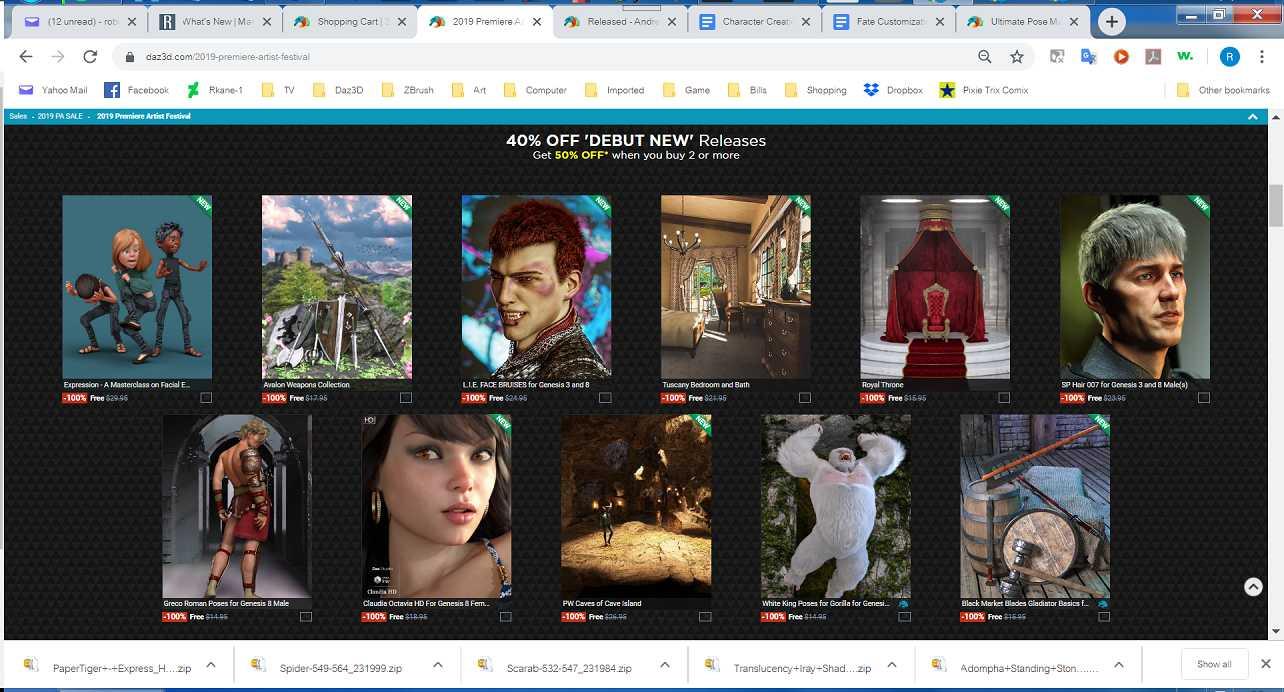Open the Facebook bookmark
The height and width of the screenshot is (692, 1284).
[x=137, y=90]
